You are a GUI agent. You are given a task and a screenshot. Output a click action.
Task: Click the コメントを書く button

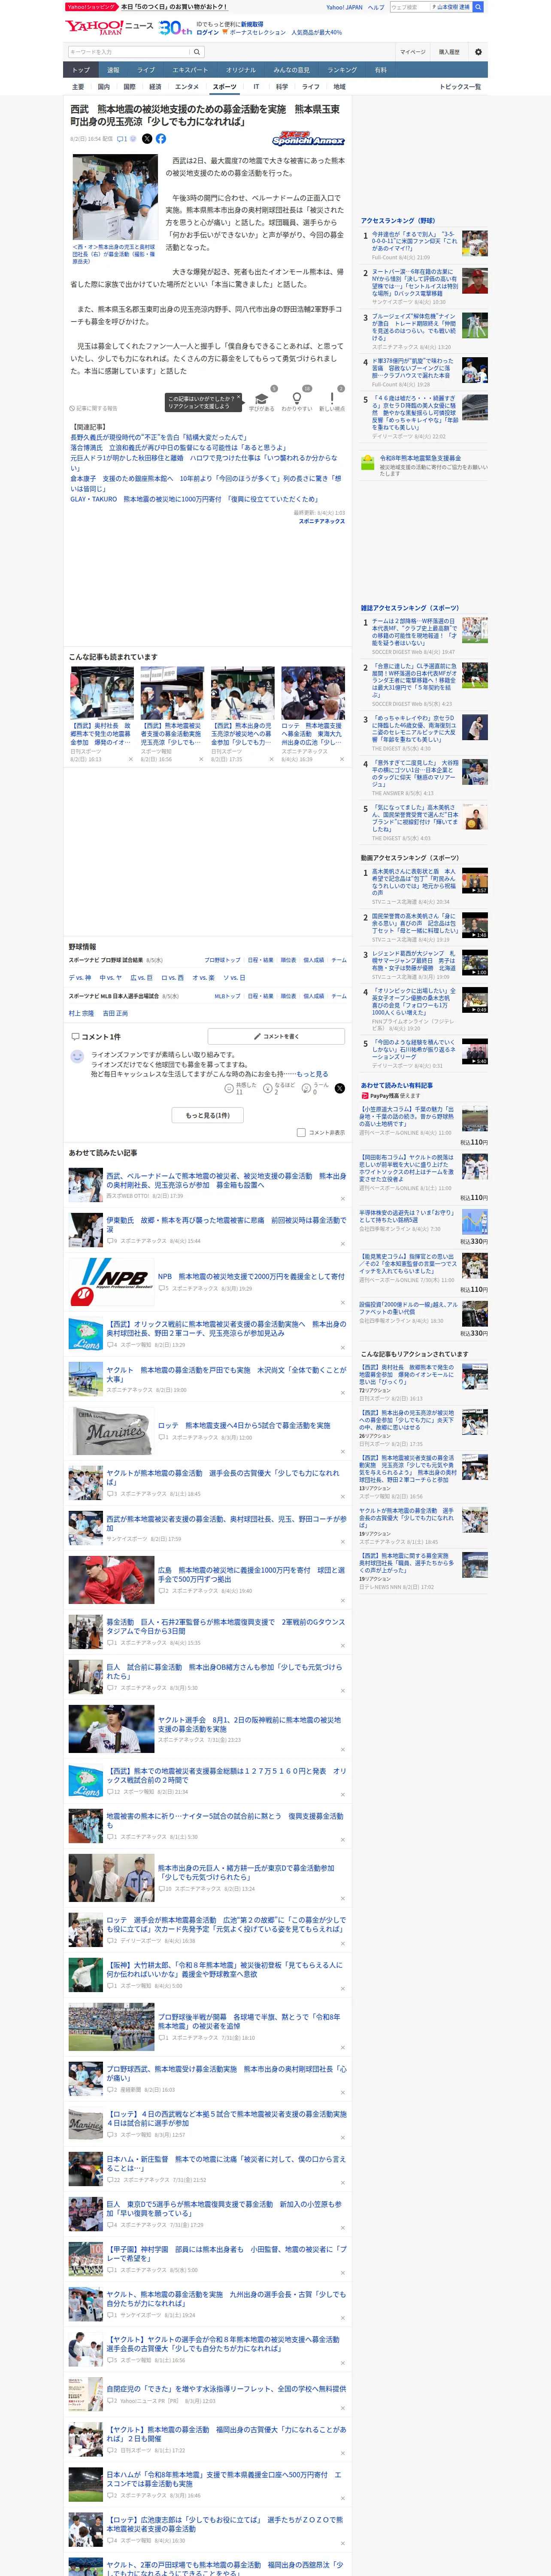276,1036
